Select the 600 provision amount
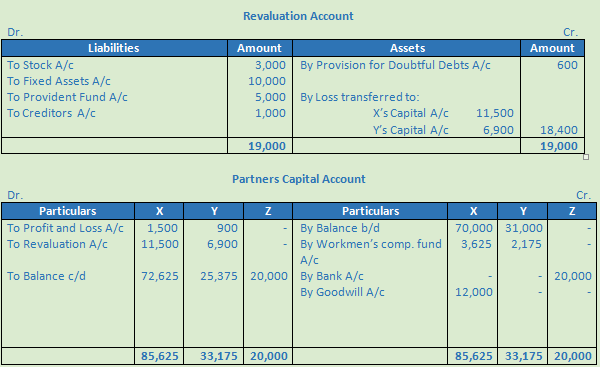The height and width of the screenshot is (367, 600). 567,65
